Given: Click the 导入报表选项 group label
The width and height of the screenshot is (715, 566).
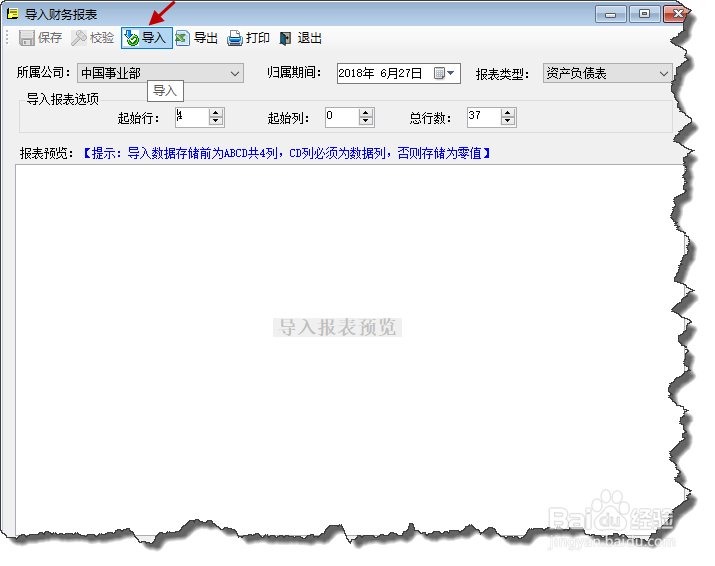Looking at the screenshot, I should 62,99.
